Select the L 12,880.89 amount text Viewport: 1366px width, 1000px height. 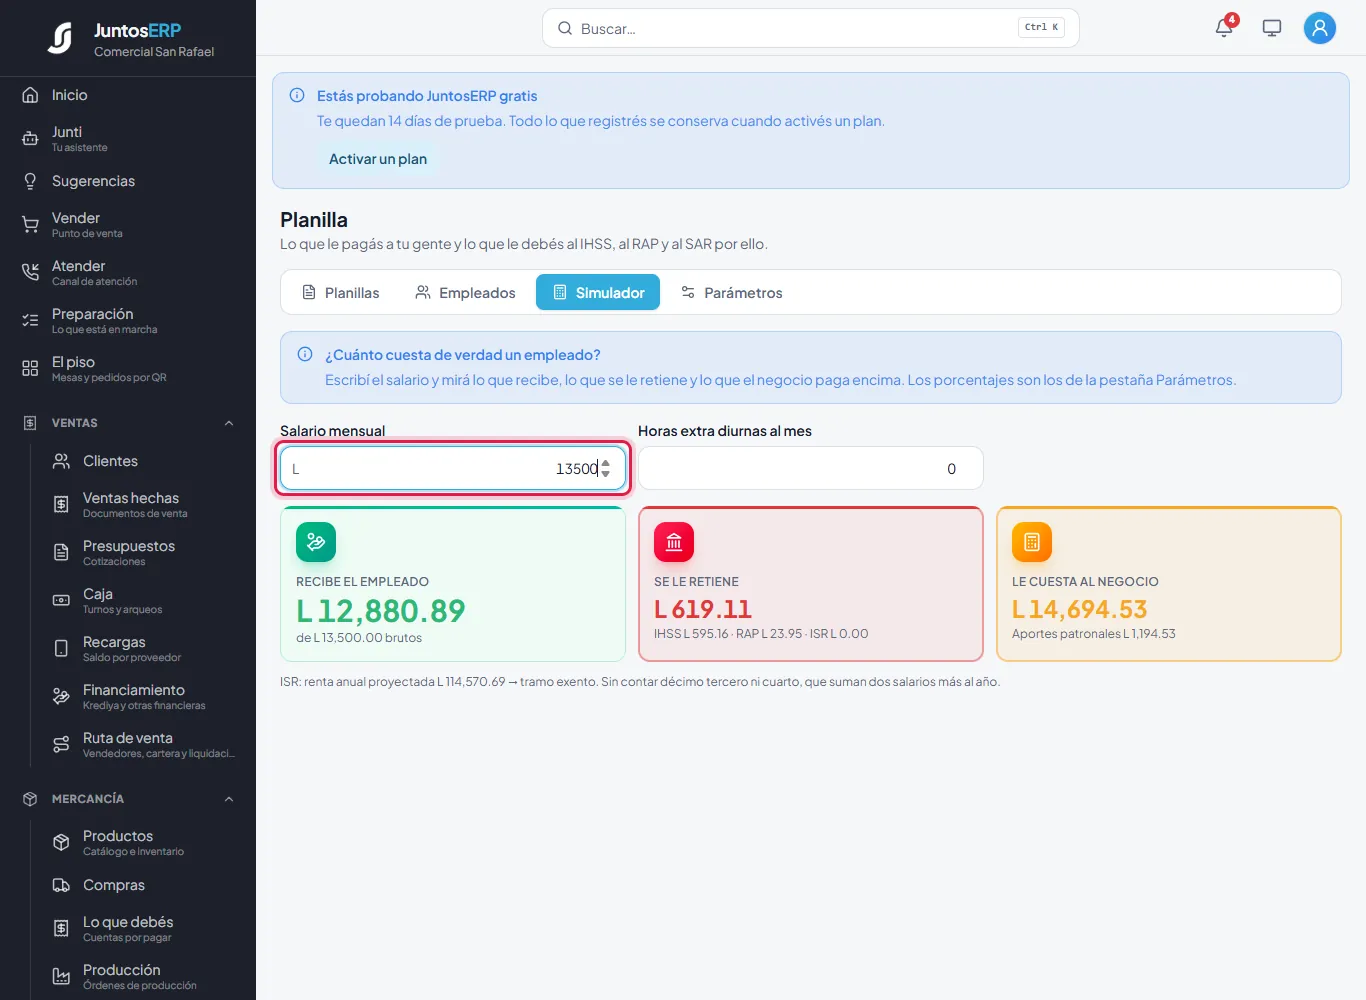(x=381, y=610)
